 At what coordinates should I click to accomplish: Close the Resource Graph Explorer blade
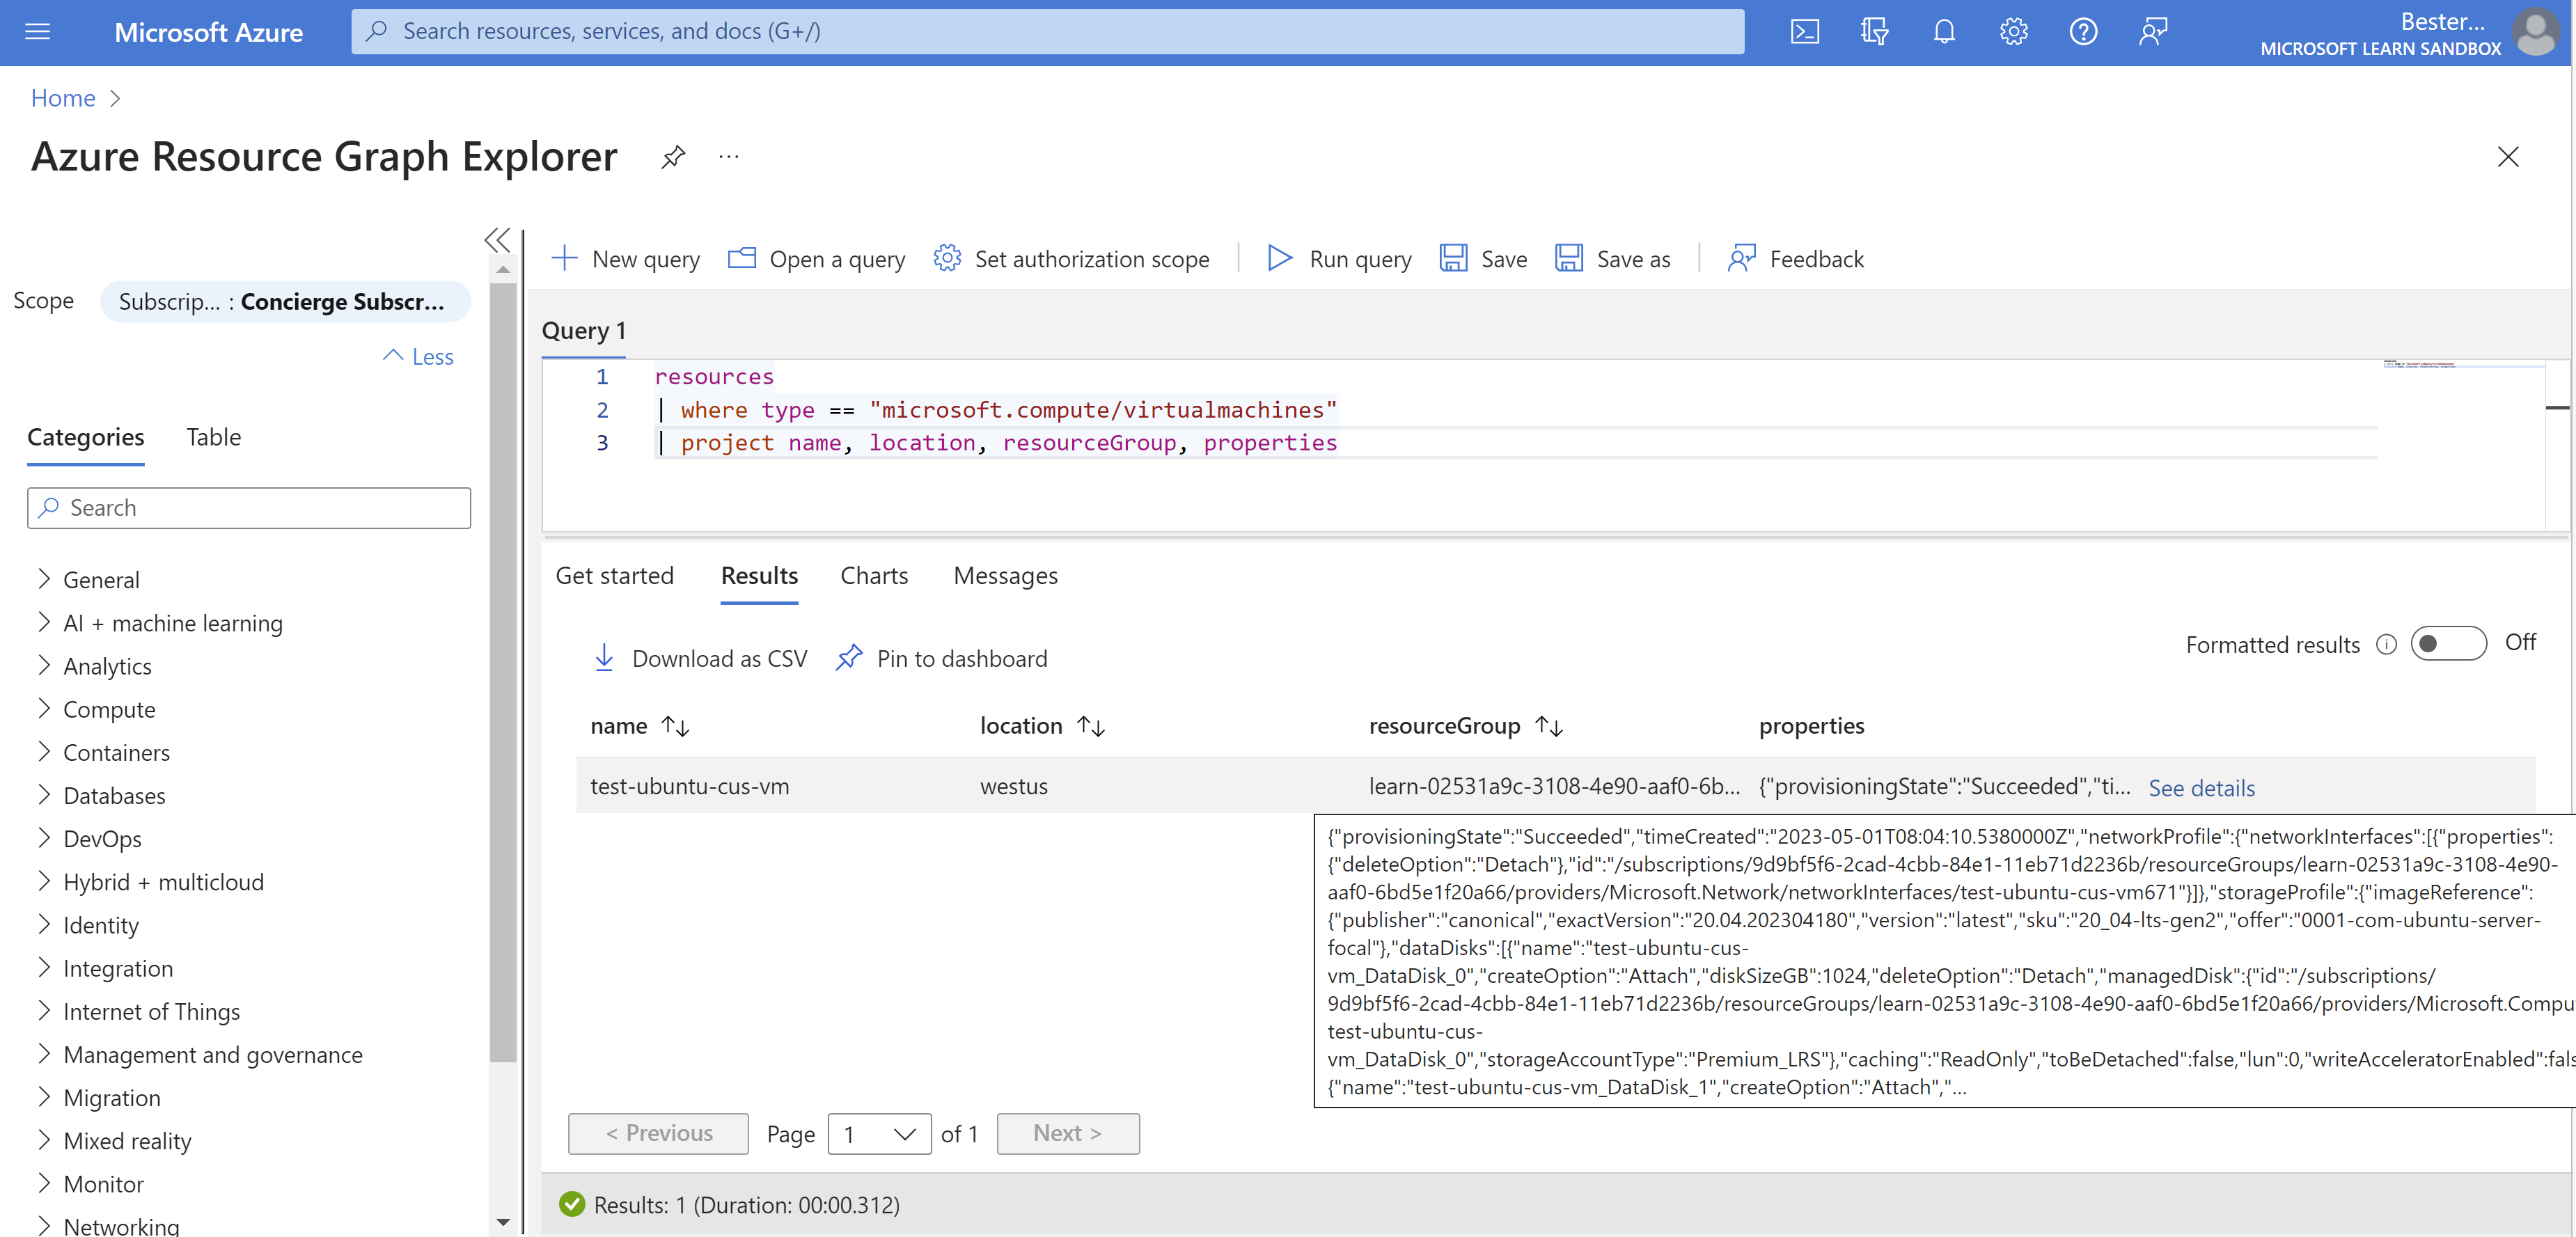click(x=2507, y=157)
